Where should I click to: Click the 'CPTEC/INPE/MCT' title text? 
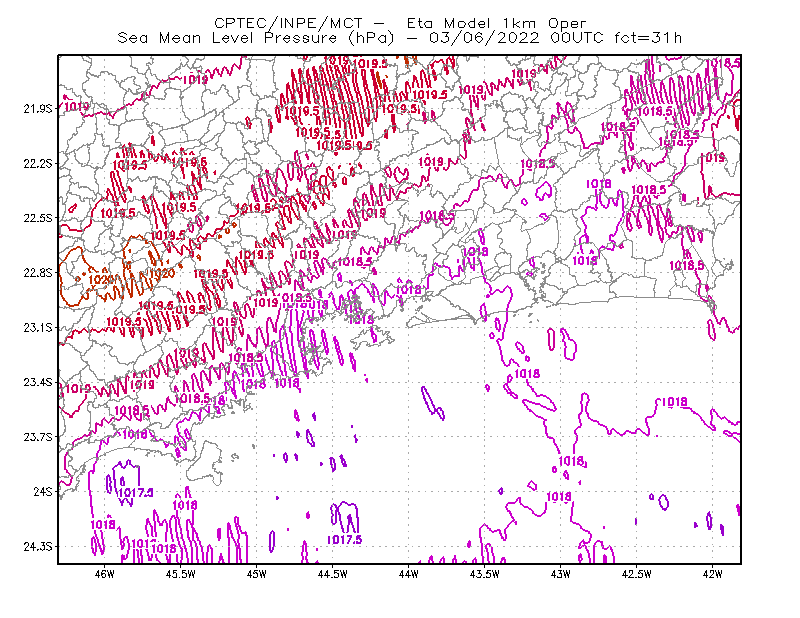(x=288, y=23)
